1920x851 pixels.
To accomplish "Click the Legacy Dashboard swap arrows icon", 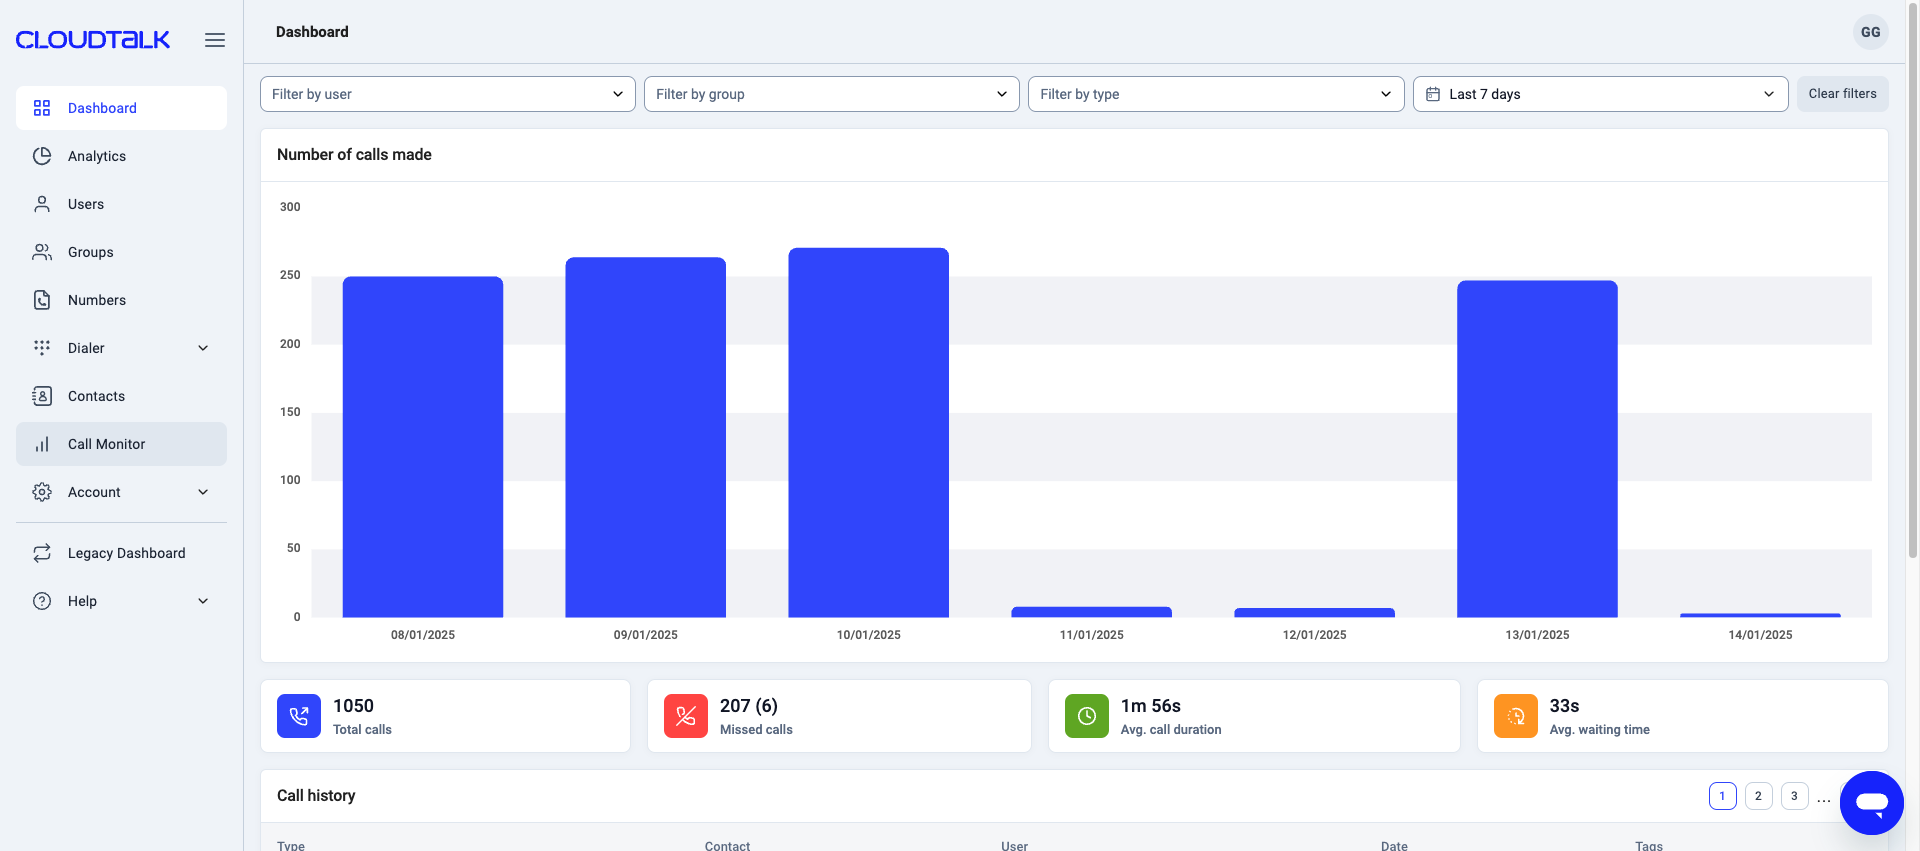I will point(42,553).
